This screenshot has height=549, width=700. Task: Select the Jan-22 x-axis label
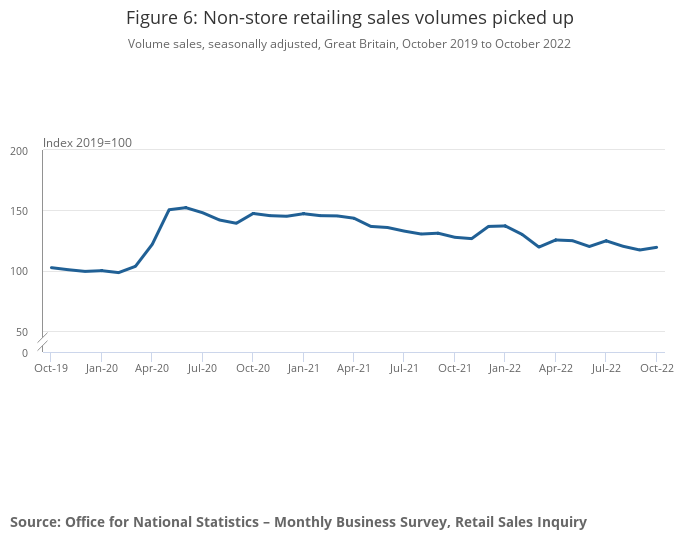pyautogui.click(x=505, y=368)
